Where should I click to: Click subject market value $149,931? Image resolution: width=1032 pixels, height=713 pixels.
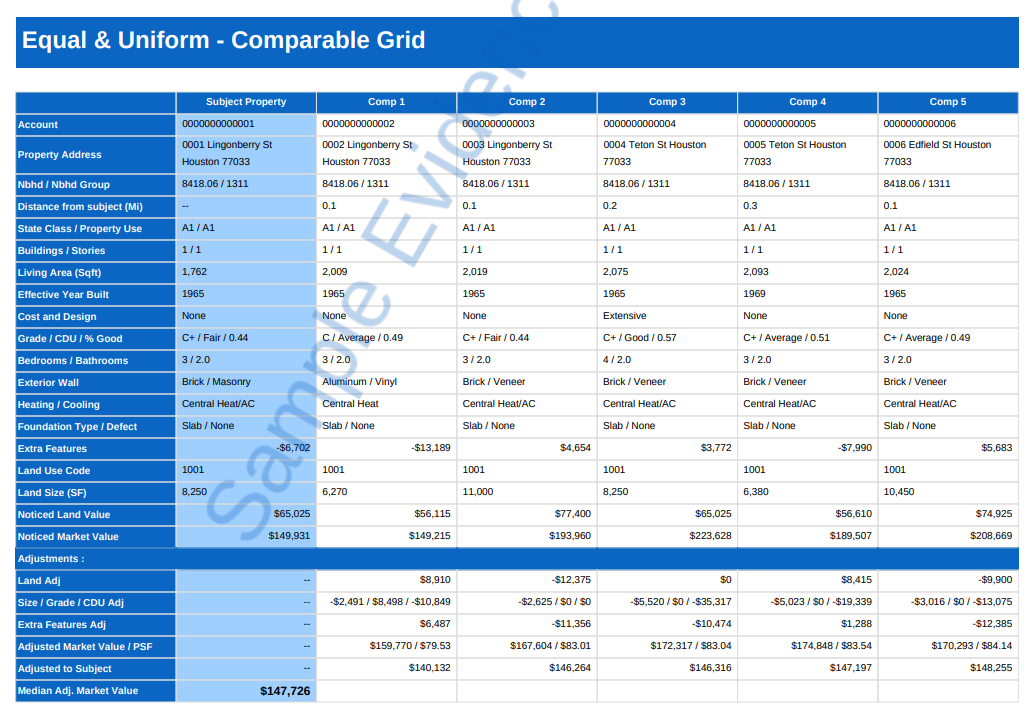tap(289, 537)
